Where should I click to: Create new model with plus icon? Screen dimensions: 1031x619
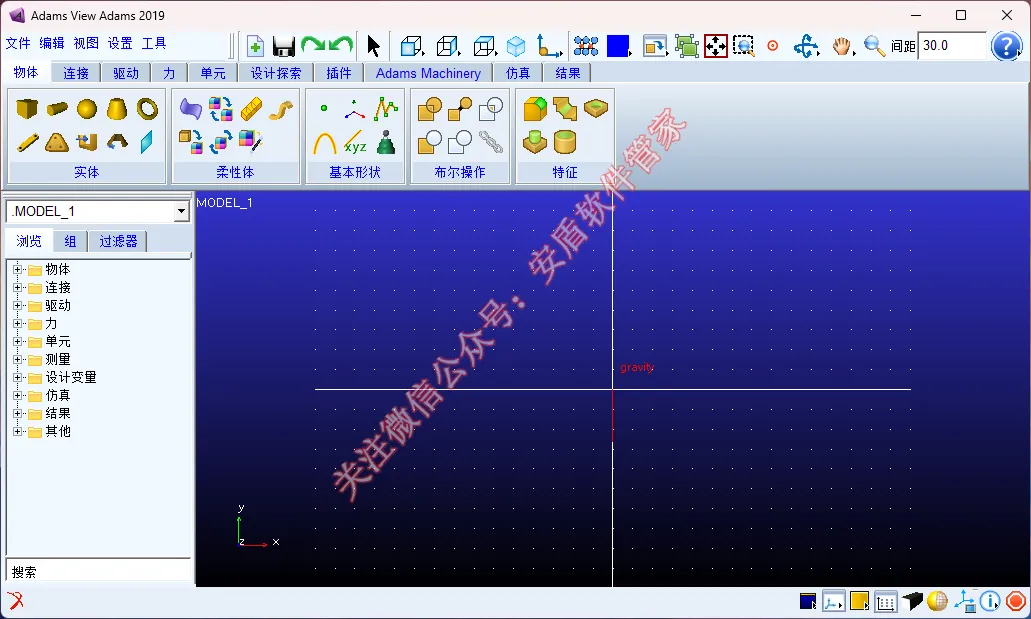click(x=255, y=46)
